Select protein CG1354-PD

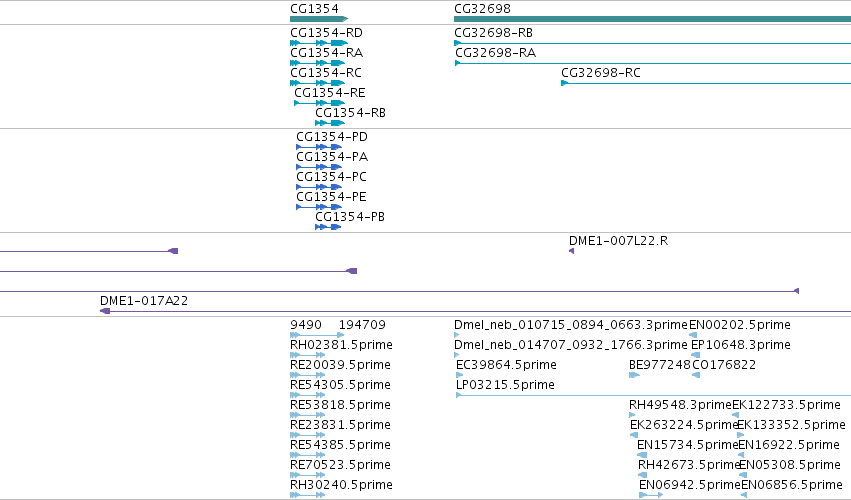click(x=332, y=137)
